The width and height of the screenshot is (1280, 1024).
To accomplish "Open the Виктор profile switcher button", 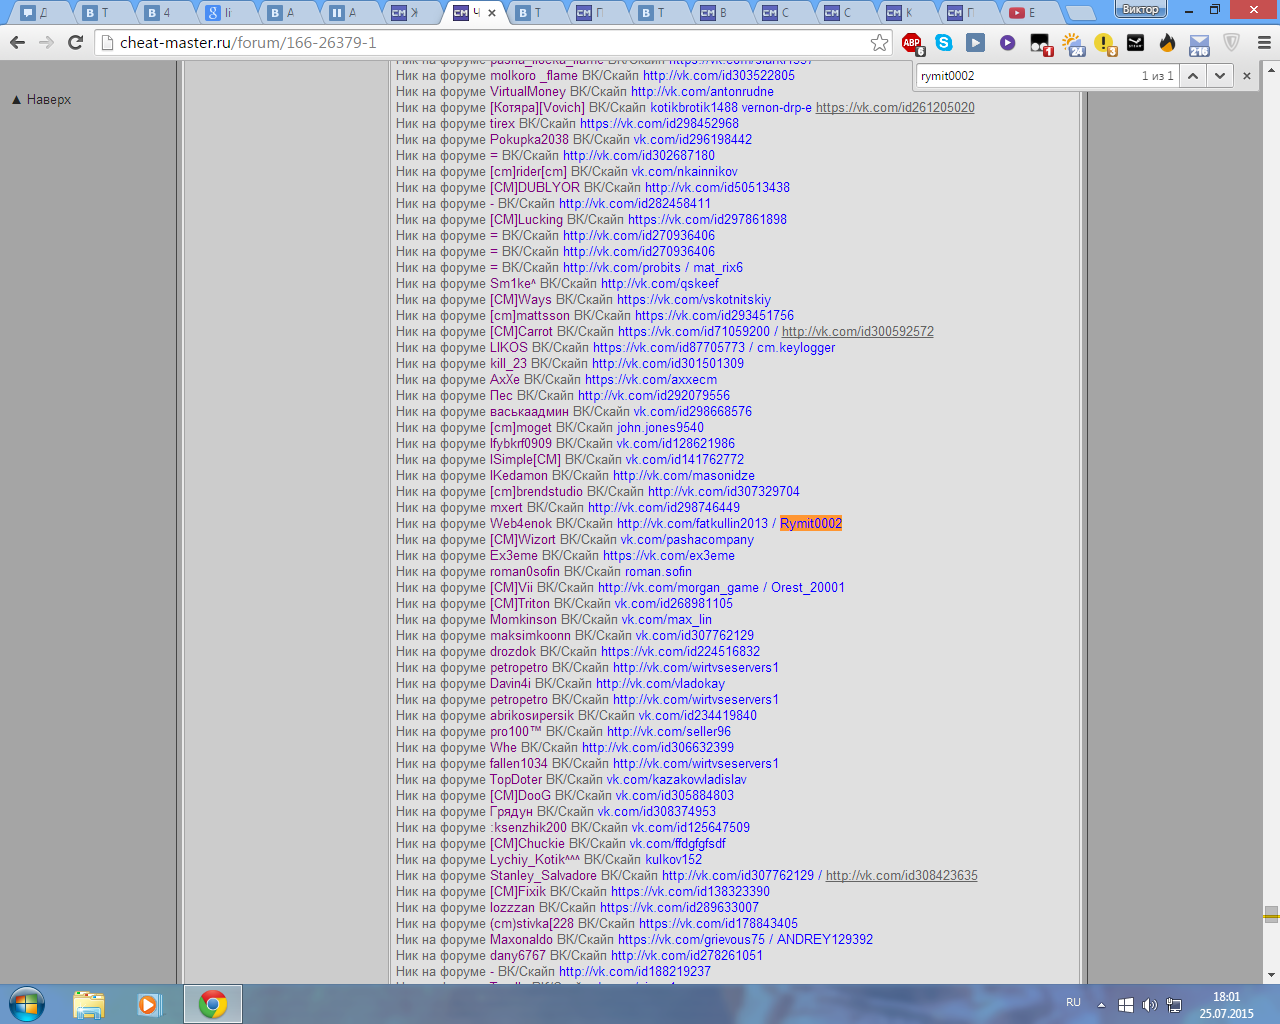I will [1140, 10].
